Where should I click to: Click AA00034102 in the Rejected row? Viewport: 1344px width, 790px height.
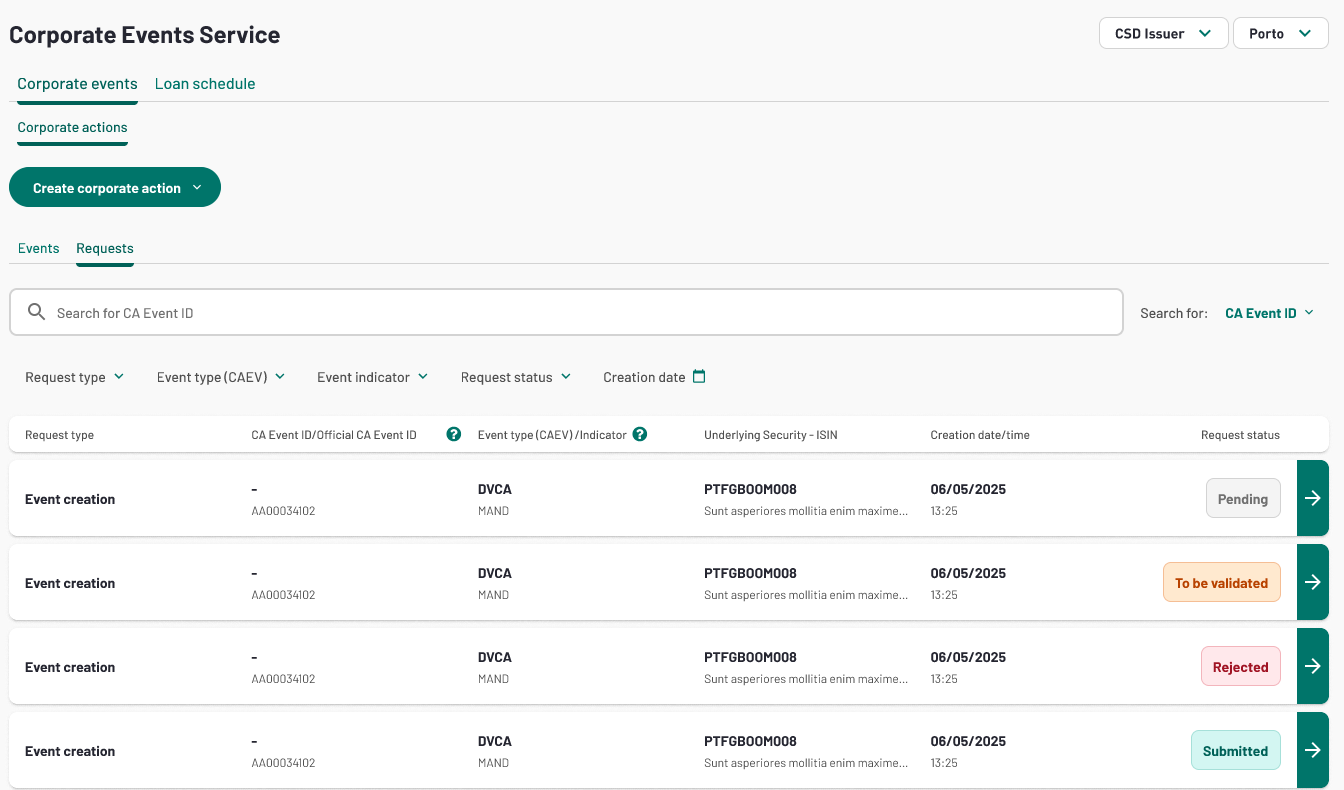coord(283,679)
